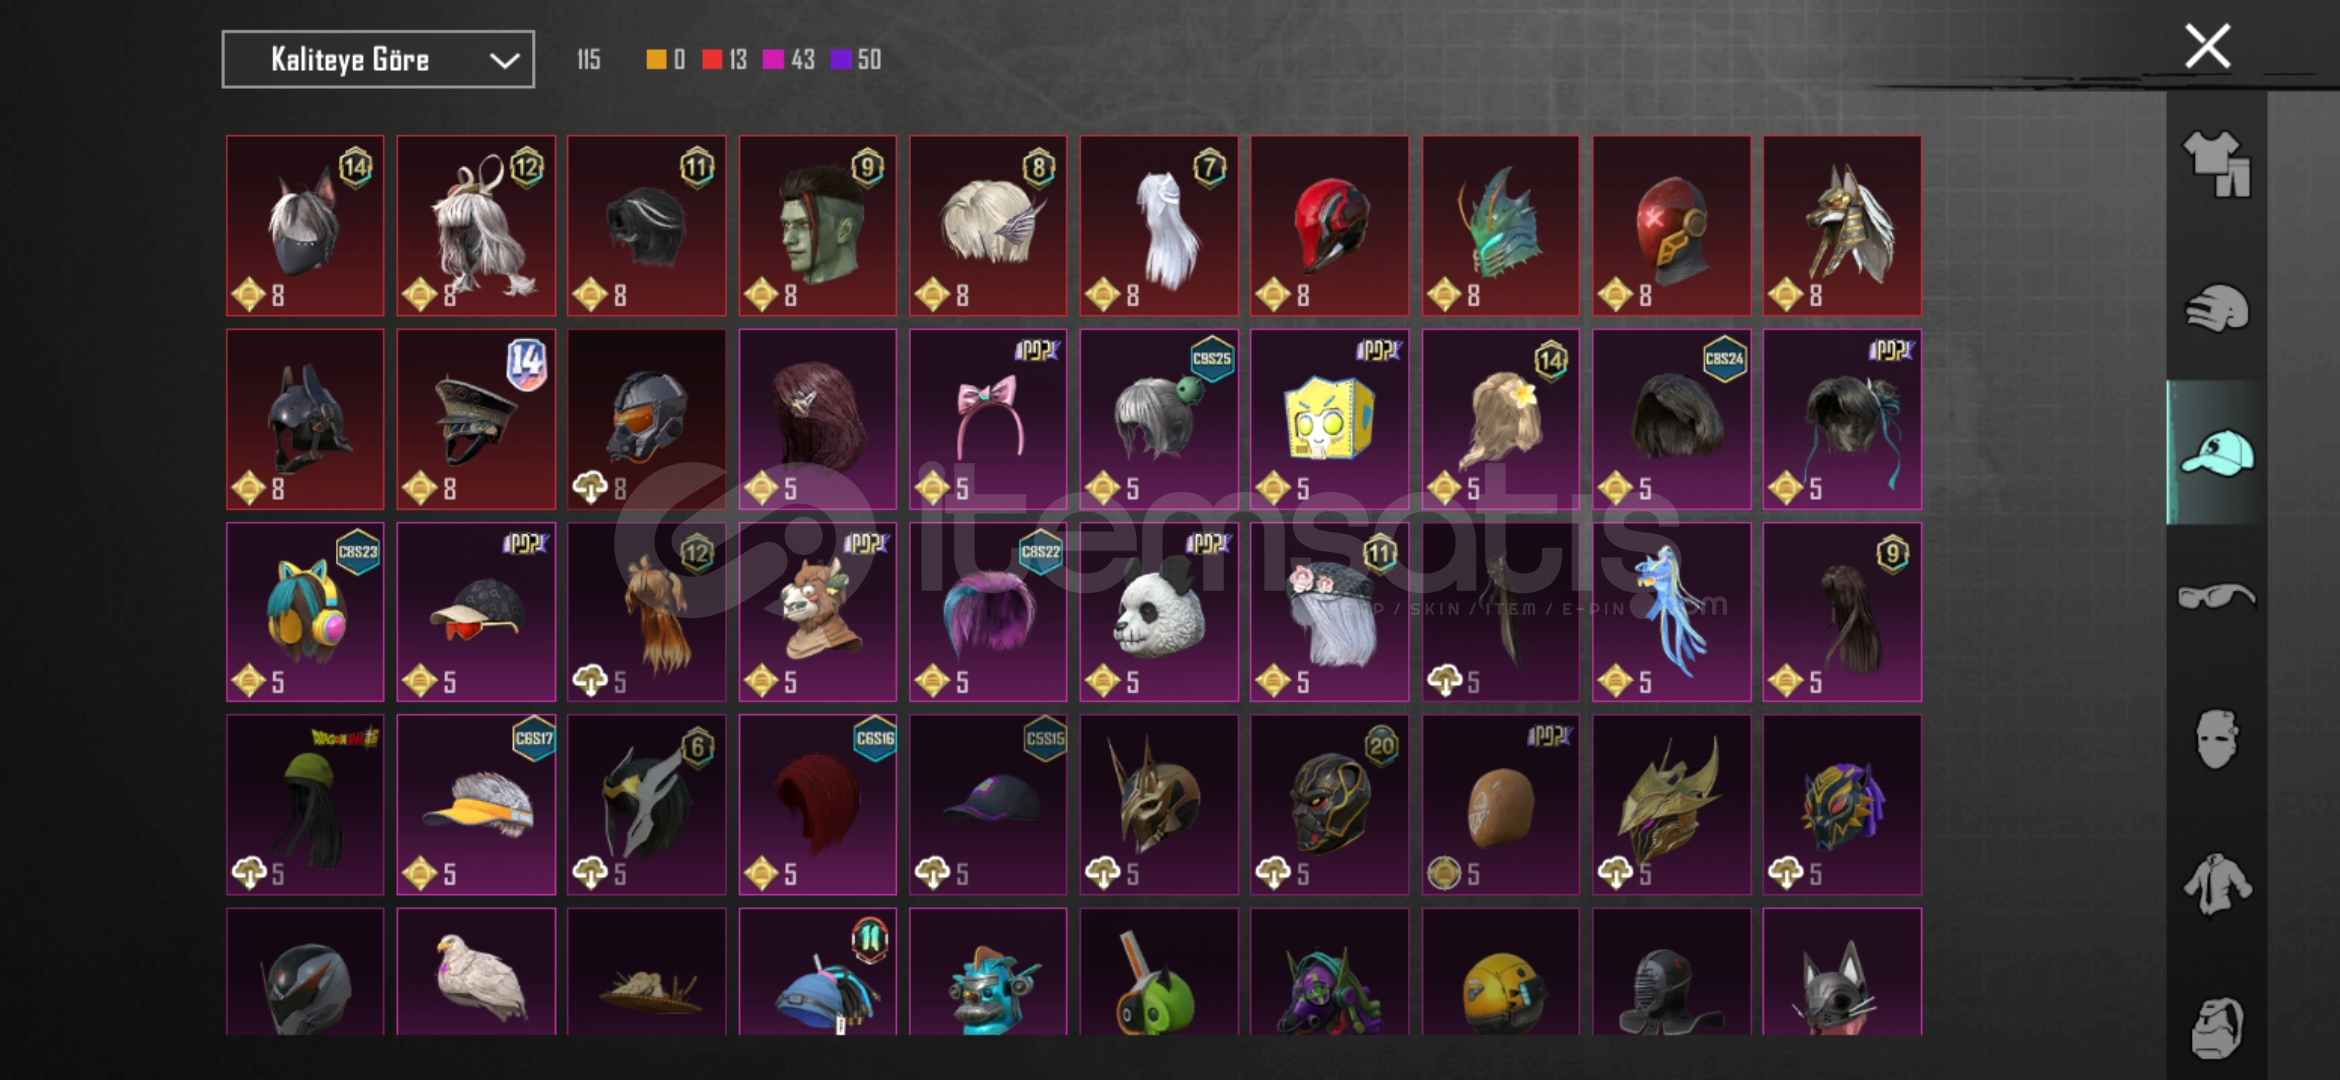Select the panda head item
The image size is (2340, 1080).
click(1159, 612)
